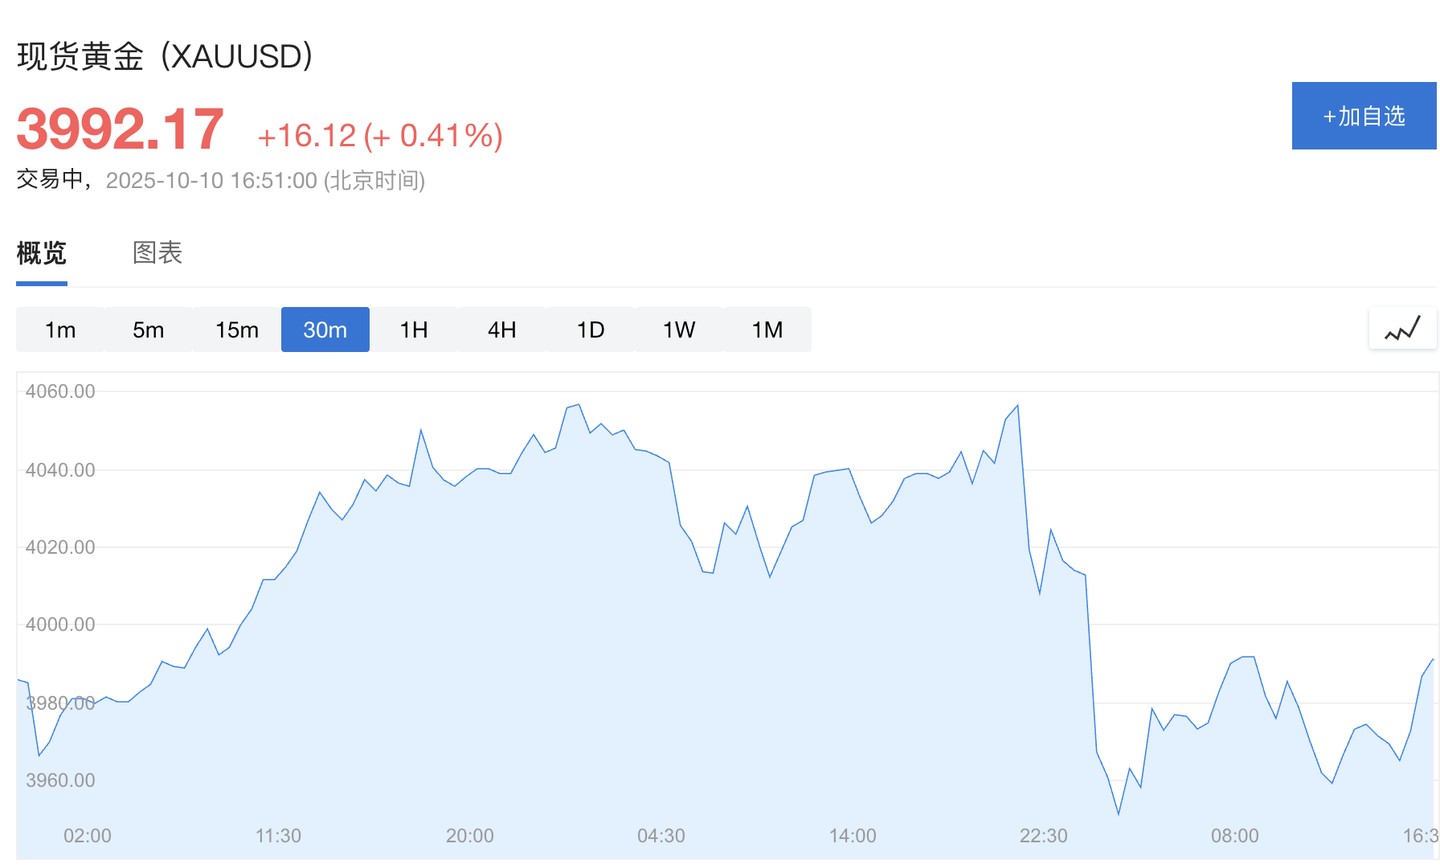1440x868 pixels.
Task: Click the 4060.00 price axis label
Action: [x=60, y=392]
